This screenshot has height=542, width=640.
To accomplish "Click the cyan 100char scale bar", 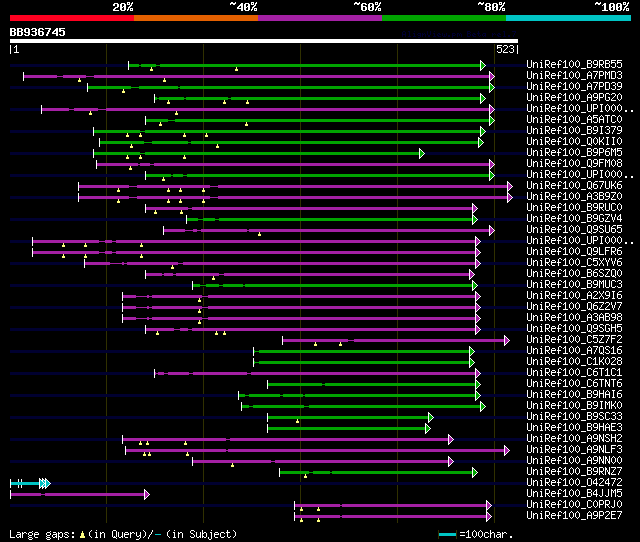I will [x=447, y=534].
